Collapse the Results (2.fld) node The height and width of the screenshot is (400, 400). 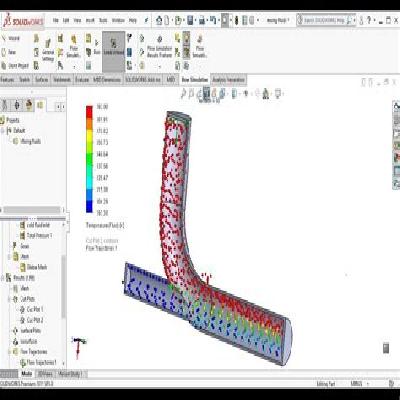pos(3,278)
